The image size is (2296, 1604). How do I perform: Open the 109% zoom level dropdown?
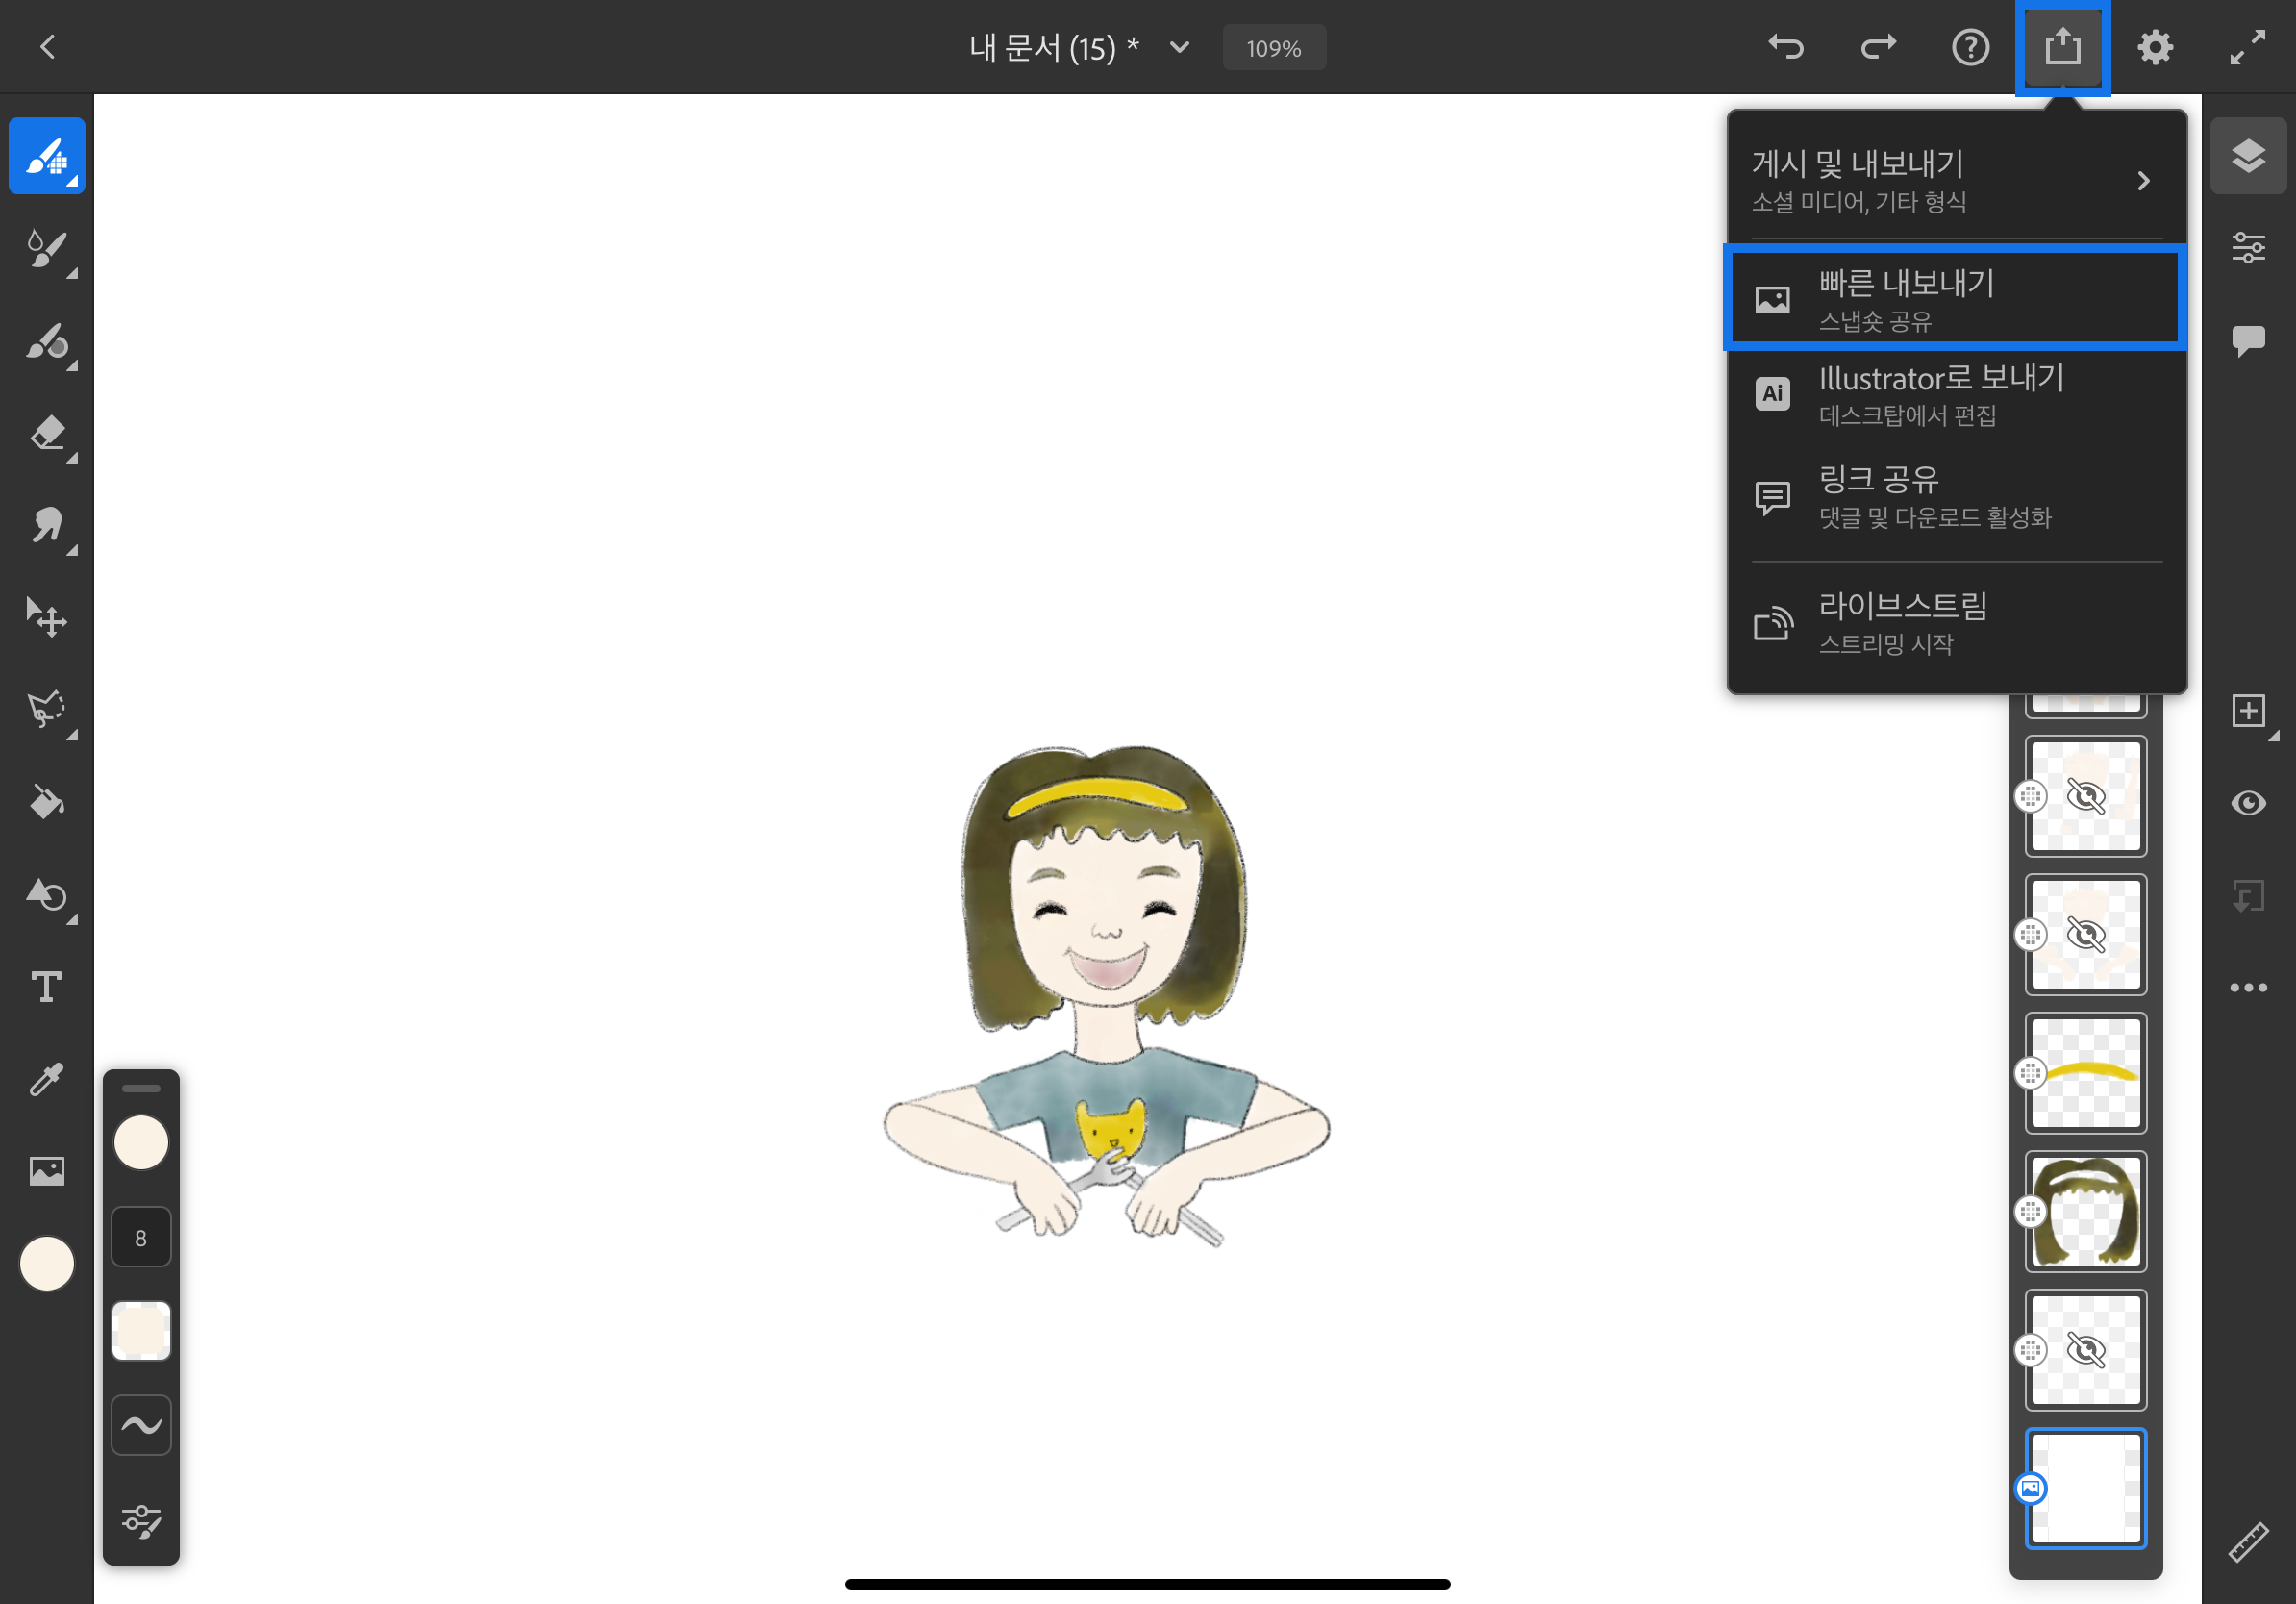click(x=1273, y=48)
